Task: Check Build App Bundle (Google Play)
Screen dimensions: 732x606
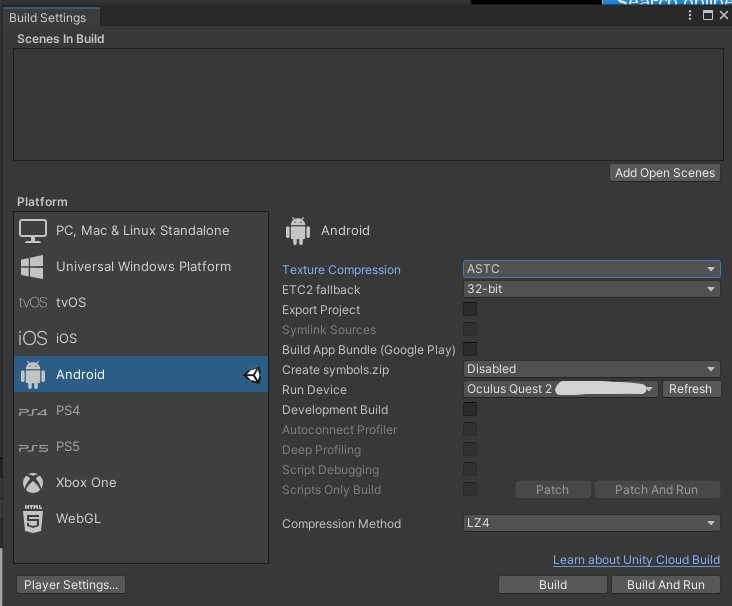Action: coord(470,349)
